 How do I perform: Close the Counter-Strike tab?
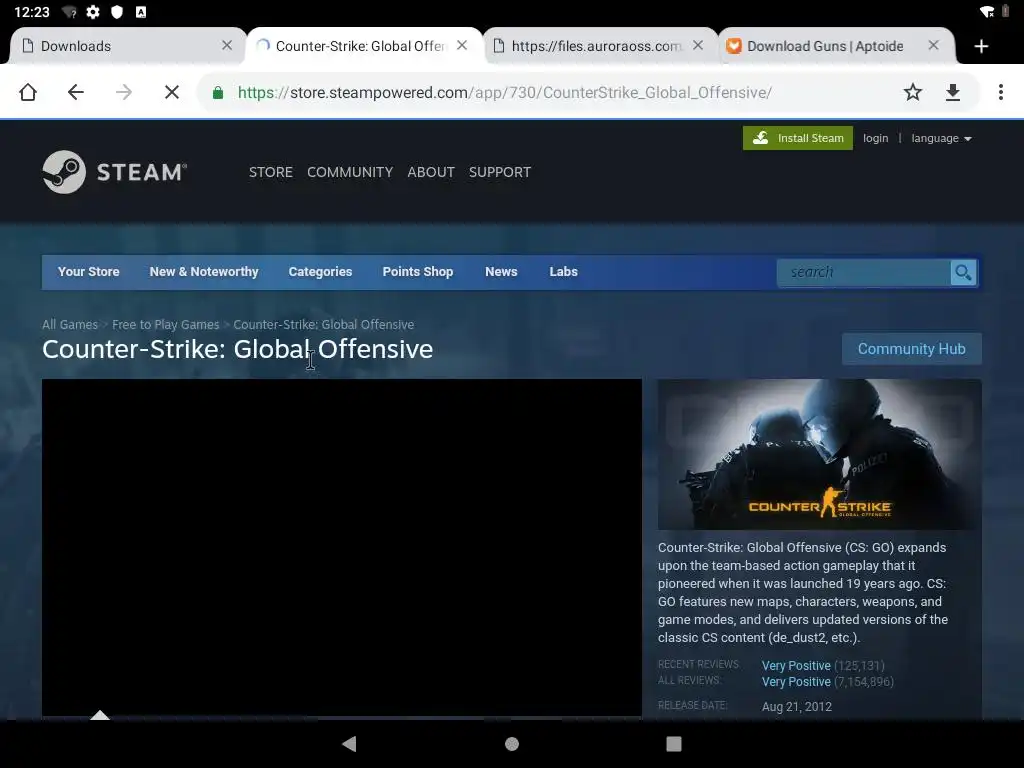[462, 45]
